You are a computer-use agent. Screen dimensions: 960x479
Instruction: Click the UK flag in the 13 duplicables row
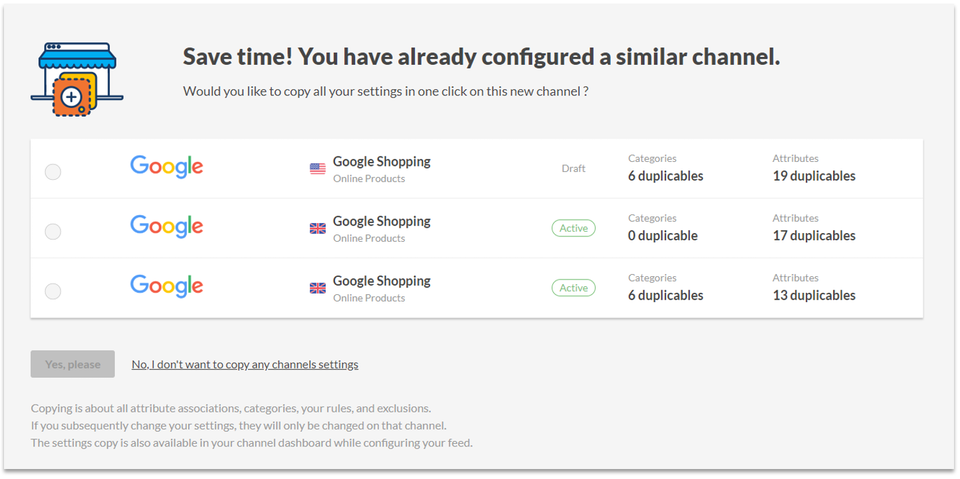pos(318,289)
